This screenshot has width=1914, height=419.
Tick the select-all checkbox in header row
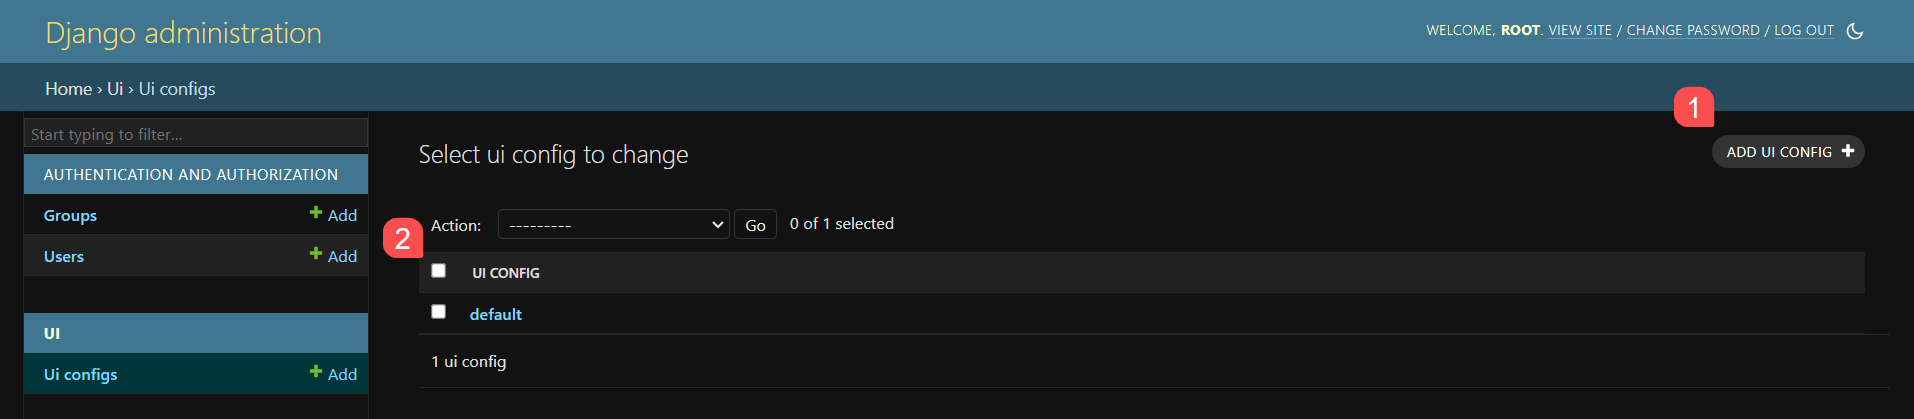click(x=438, y=271)
